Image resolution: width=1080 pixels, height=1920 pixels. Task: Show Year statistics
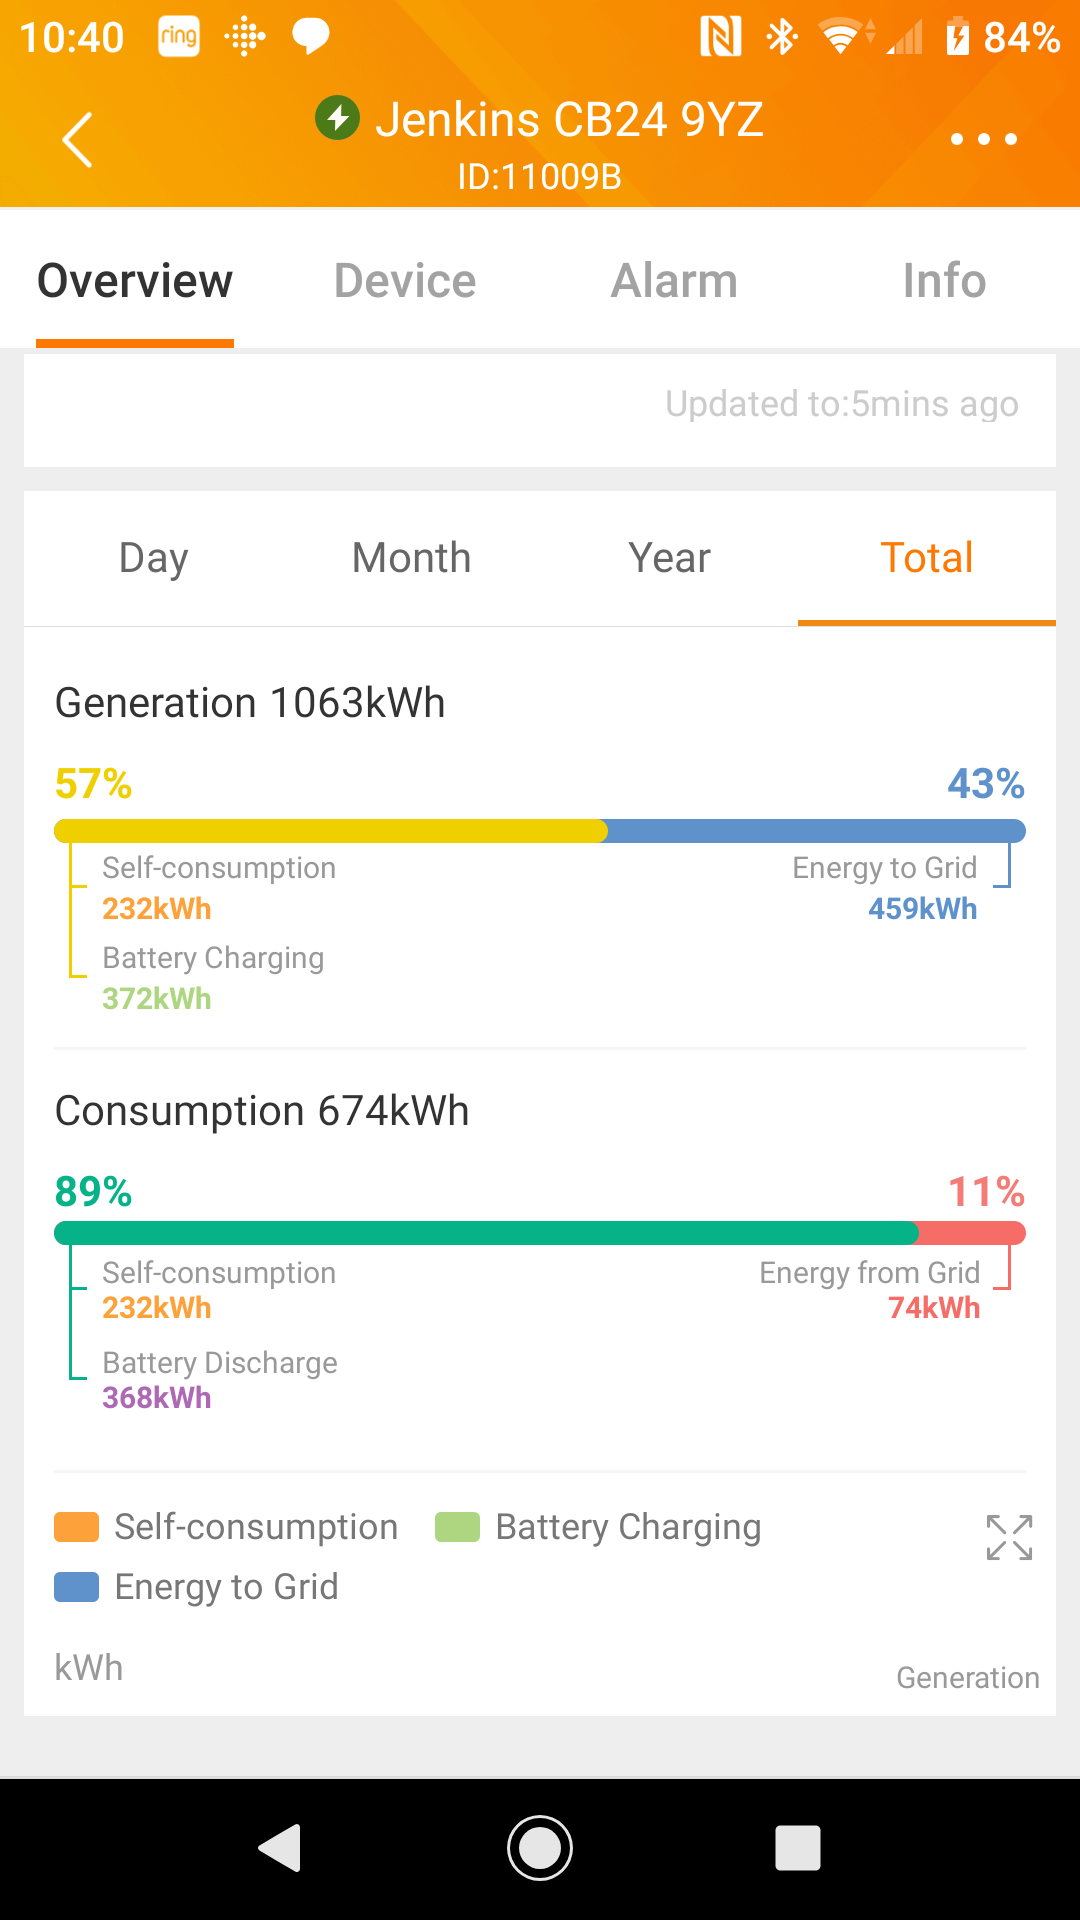669,558
